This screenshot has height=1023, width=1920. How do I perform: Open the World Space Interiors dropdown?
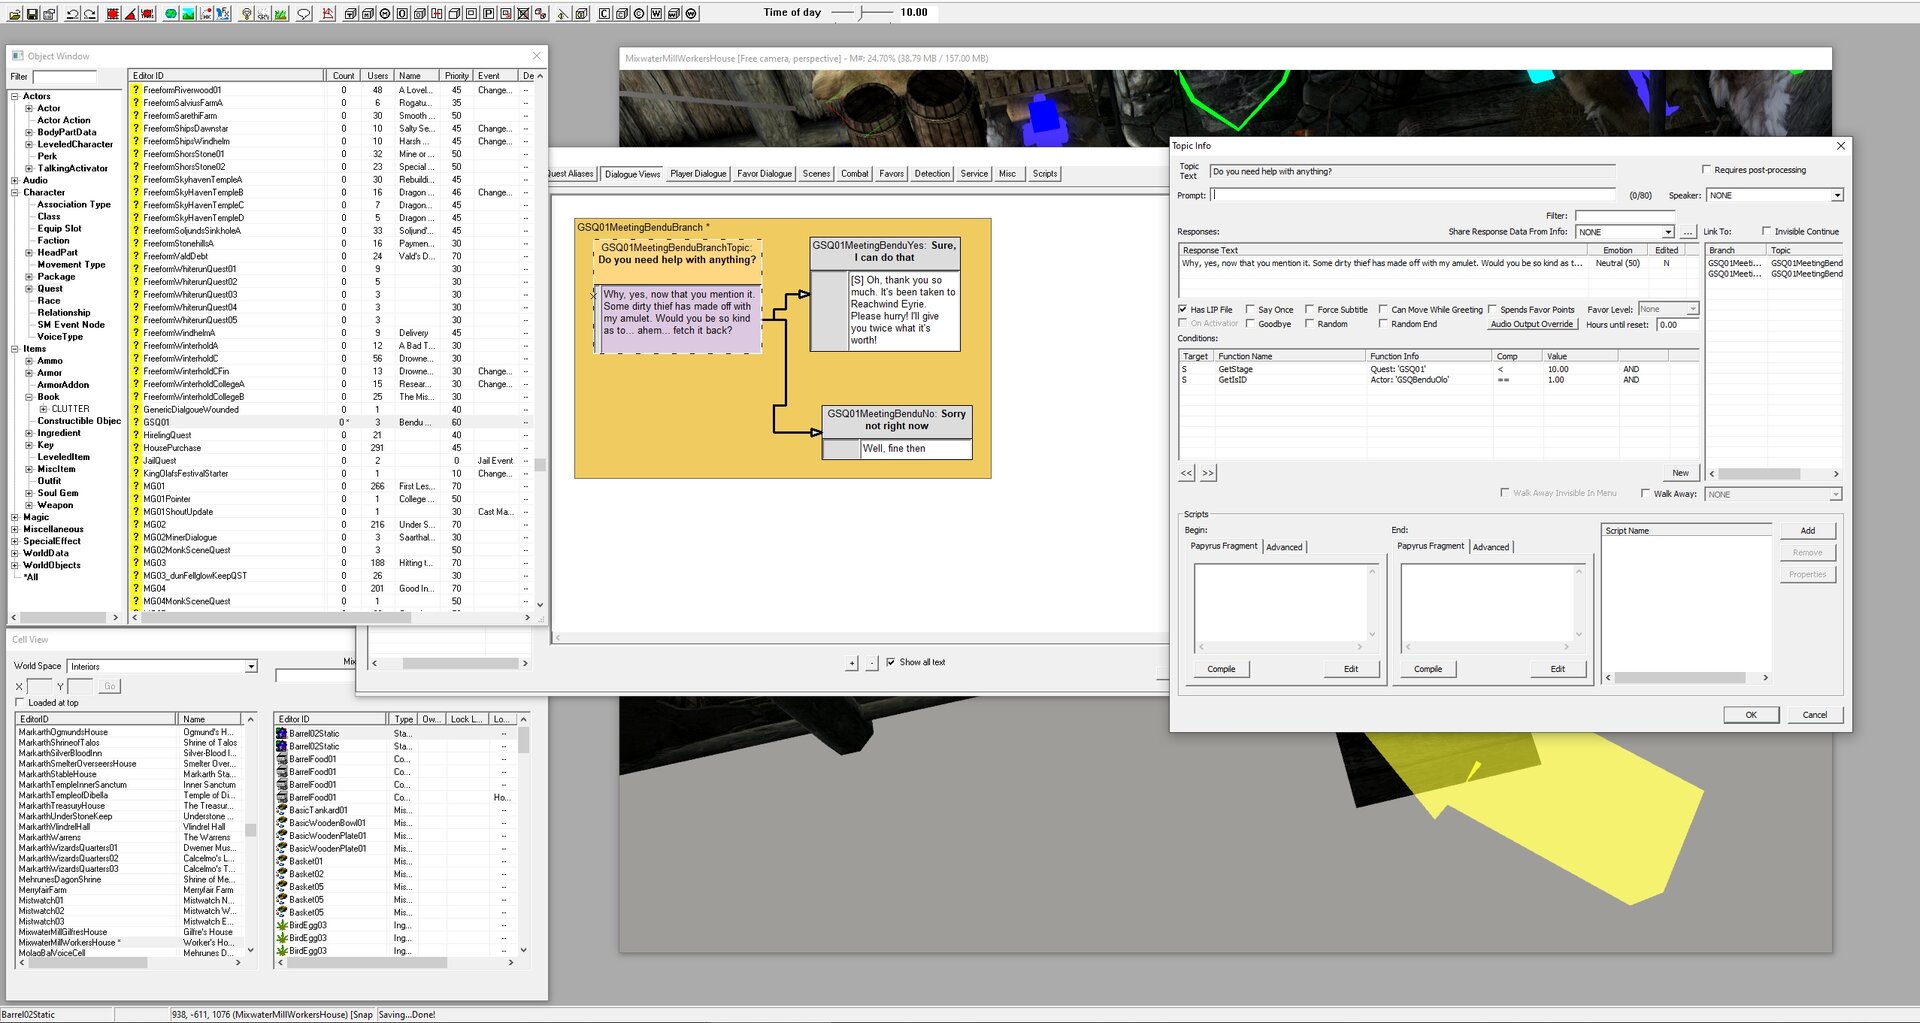pyautogui.click(x=162, y=666)
